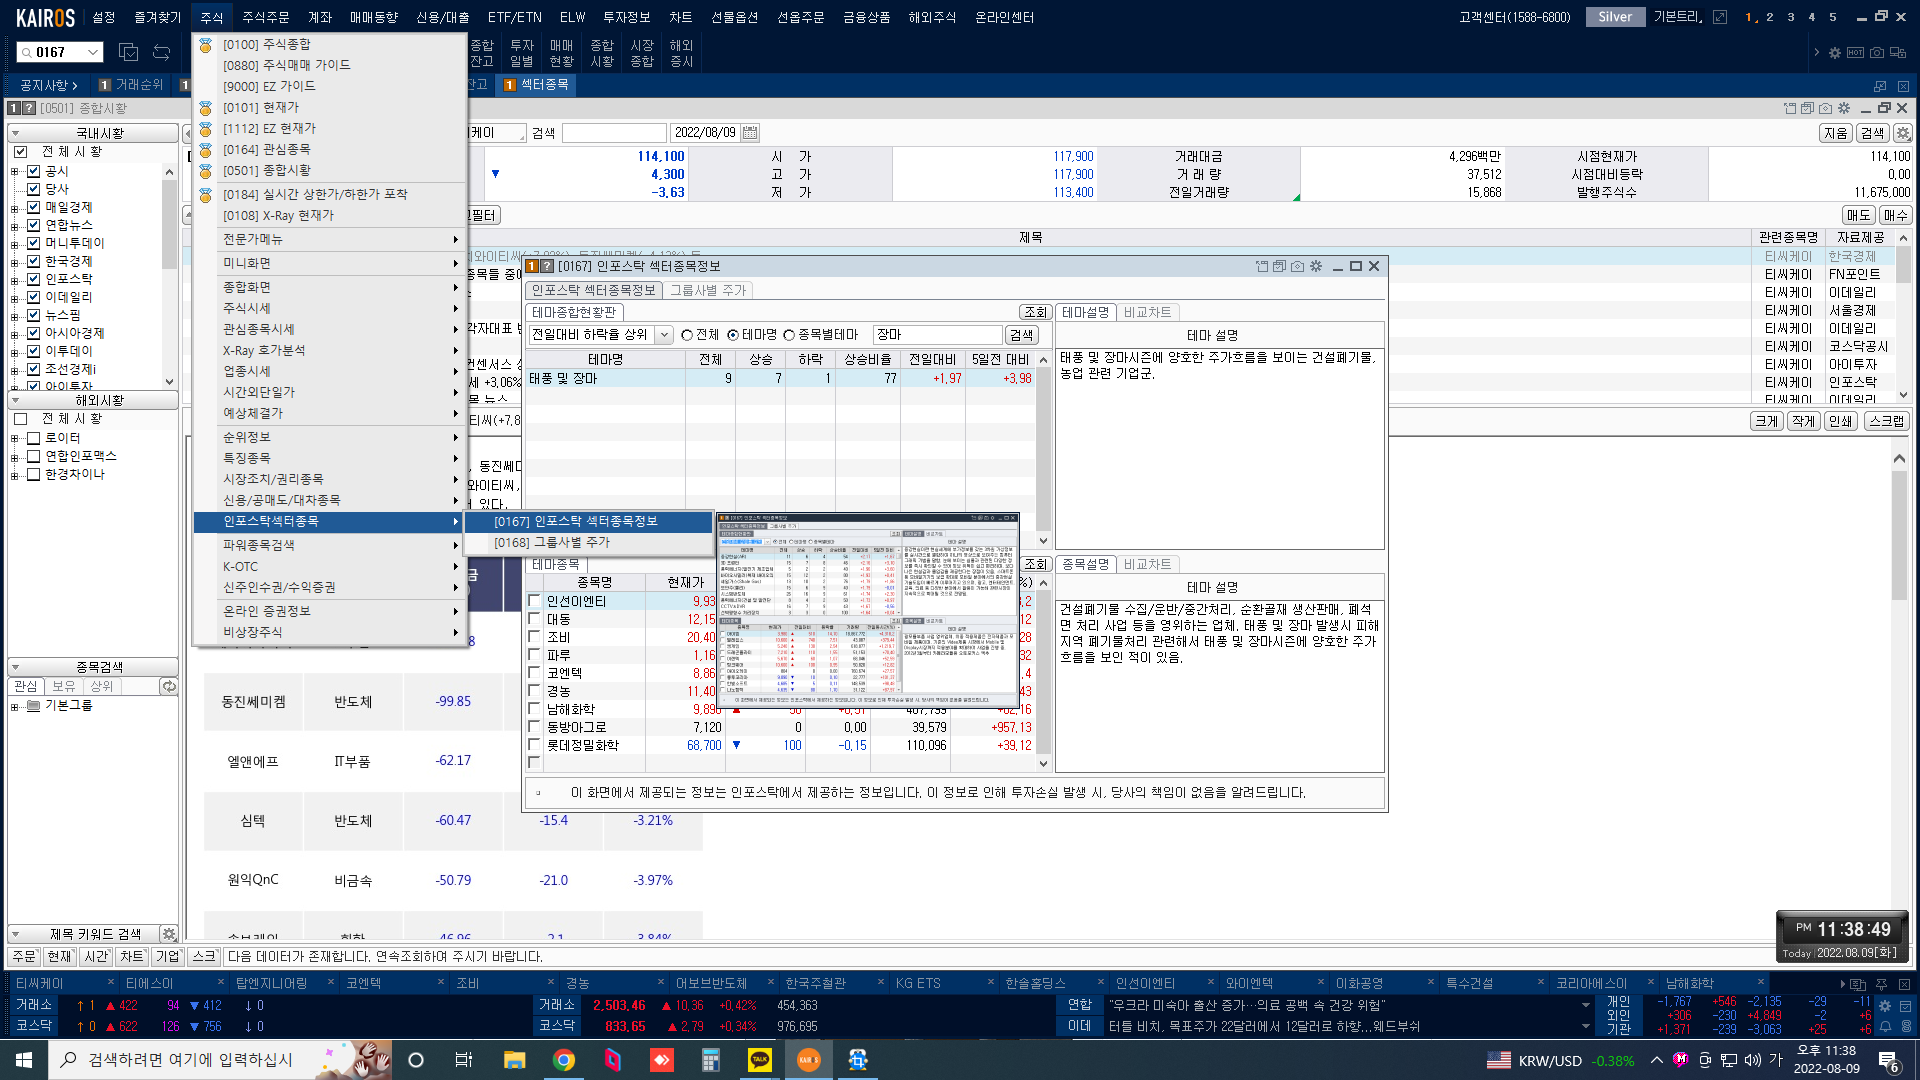The width and height of the screenshot is (1920, 1080).
Task: Check the 인선이엔티 stock row checkbox
Action: 534,601
